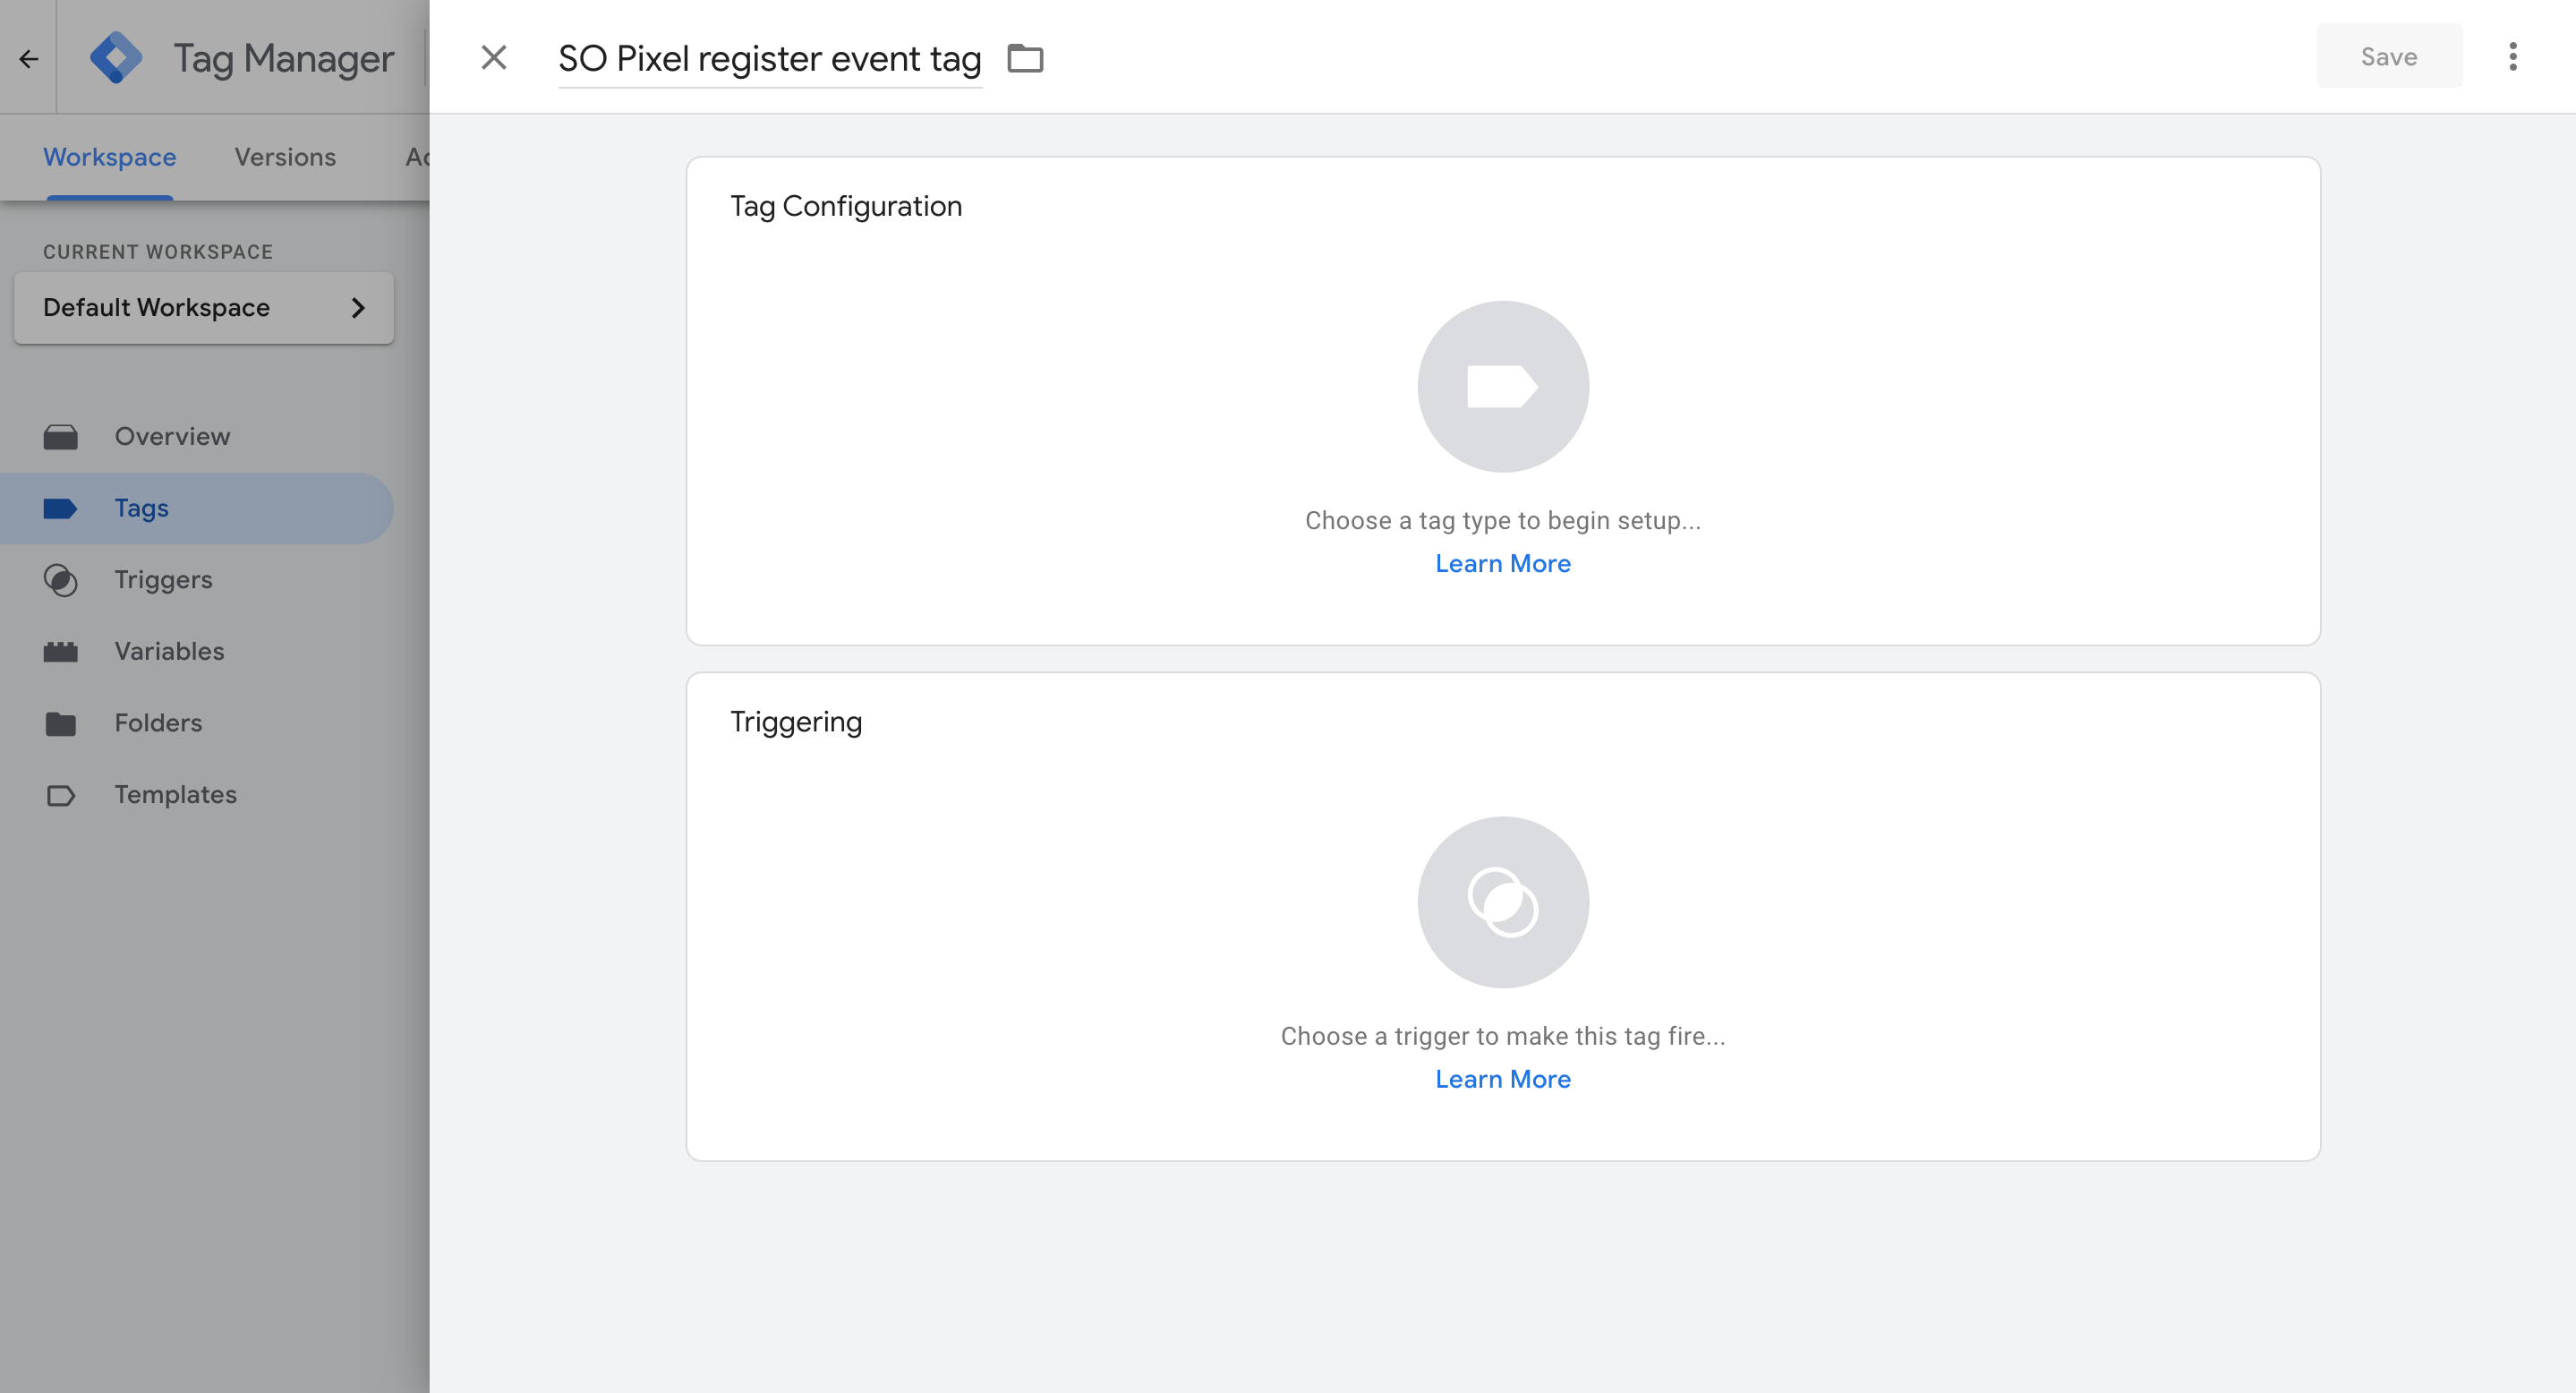Open the three-dot more actions menu
Viewport: 2576px width, 1393px height.
point(2512,57)
